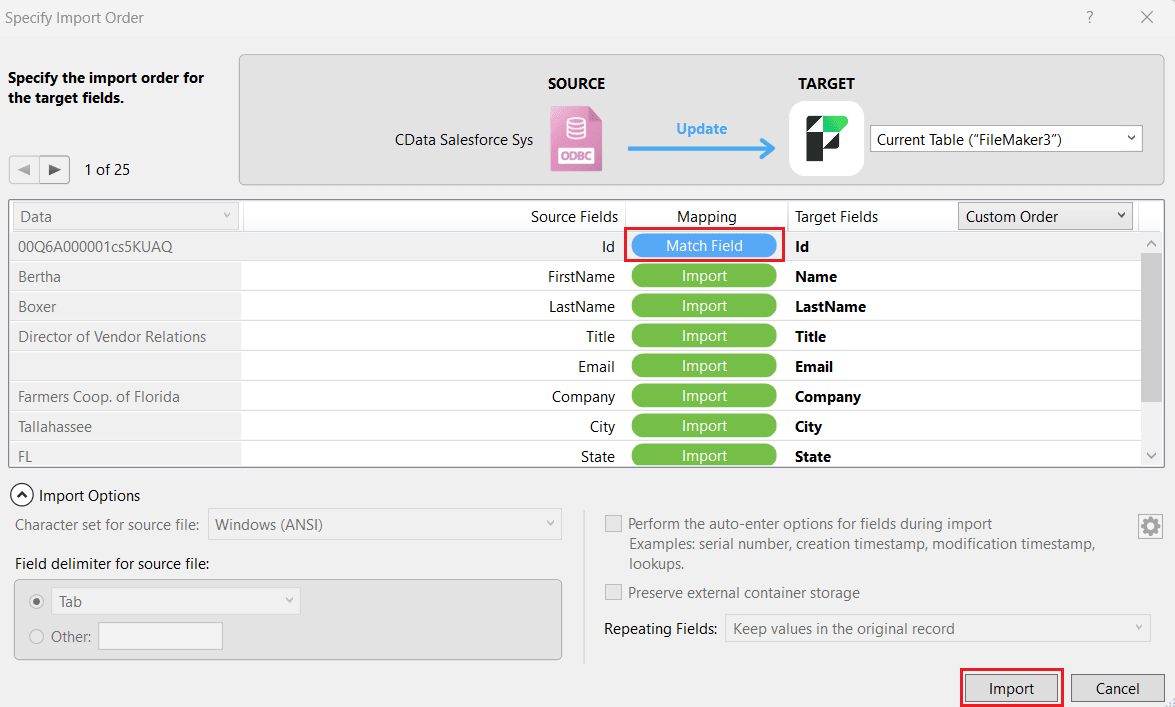Click the ODBC source database icon

click(x=576, y=141)
